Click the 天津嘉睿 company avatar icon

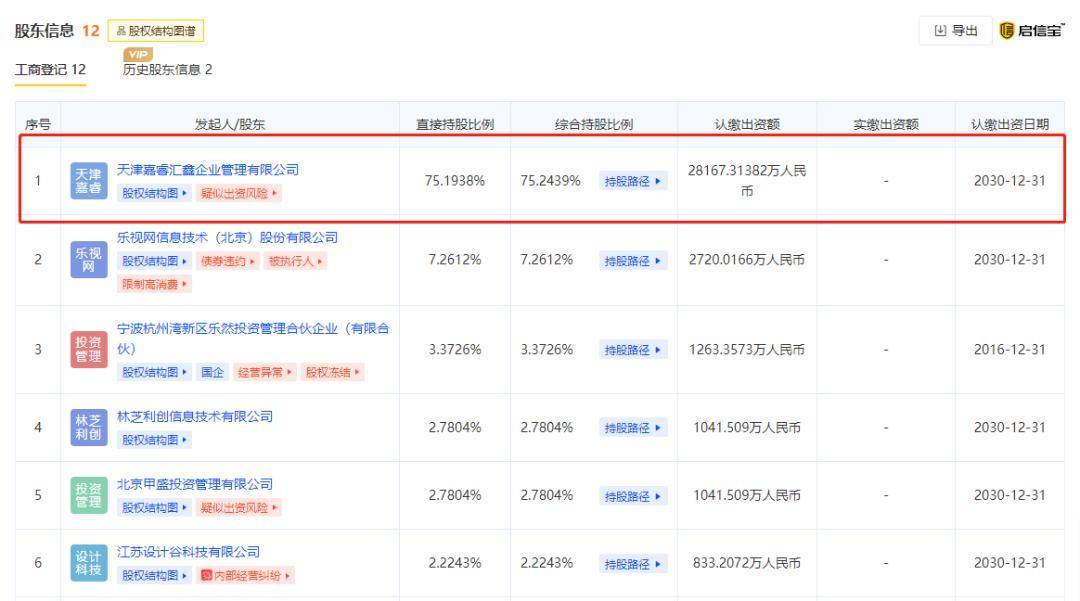[x=89, y=180]
